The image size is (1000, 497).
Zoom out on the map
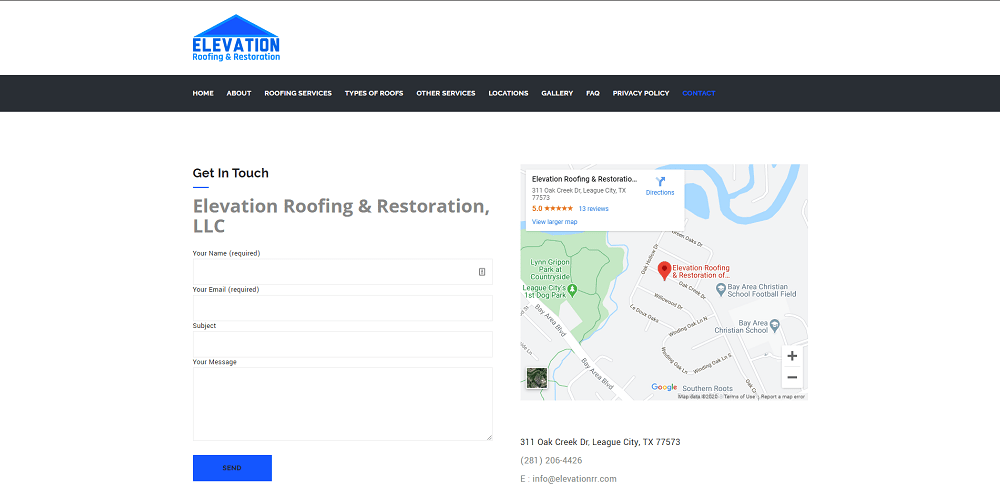792,378
